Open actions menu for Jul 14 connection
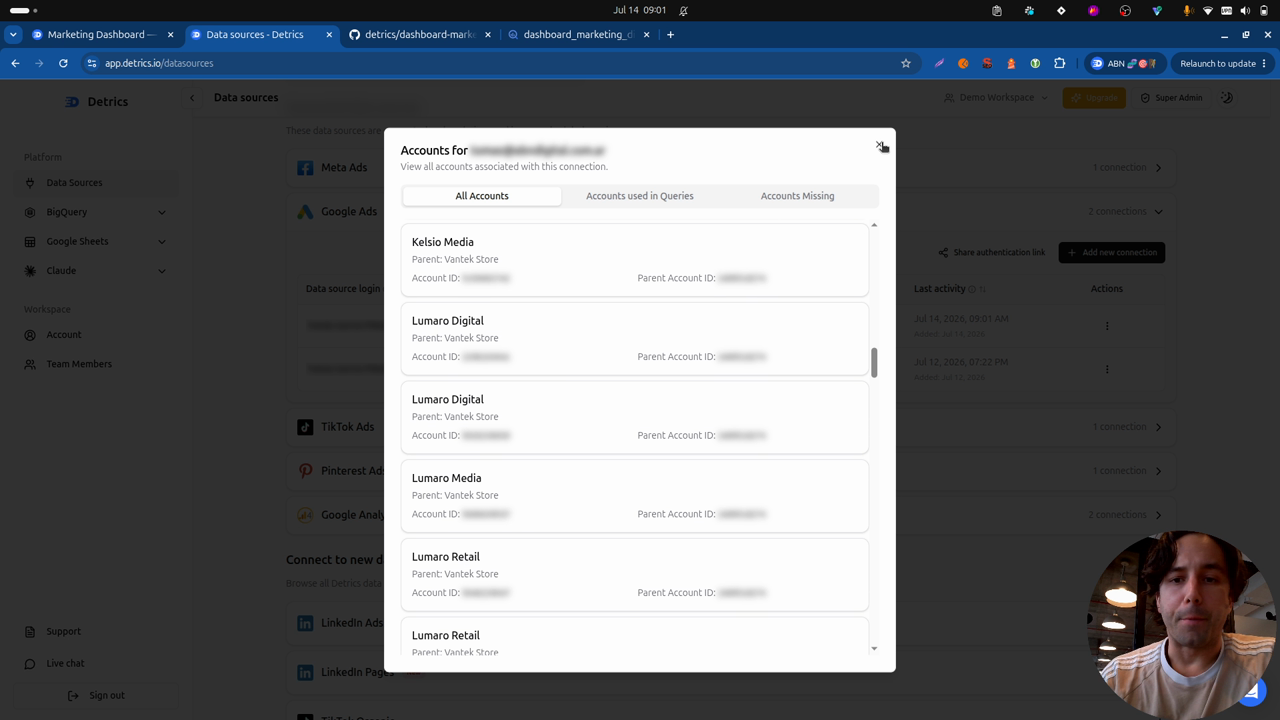The height and width of the screenshot is (720, 1280). (1107, 326)
